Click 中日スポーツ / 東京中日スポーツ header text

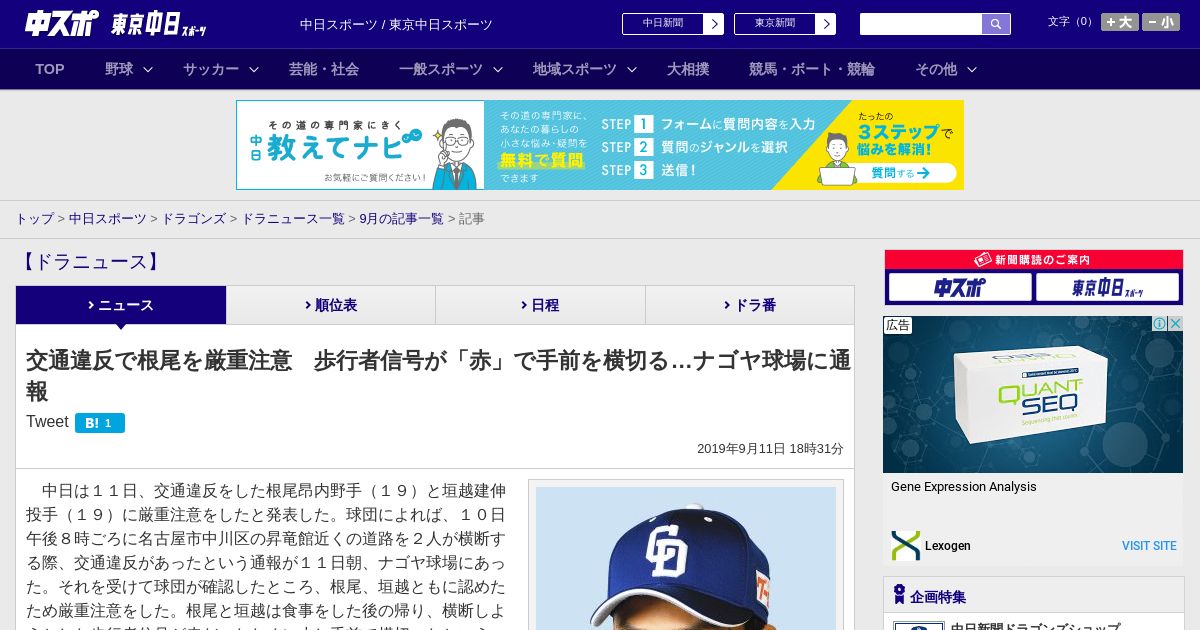pyautogui.click(x=396, y=24)
